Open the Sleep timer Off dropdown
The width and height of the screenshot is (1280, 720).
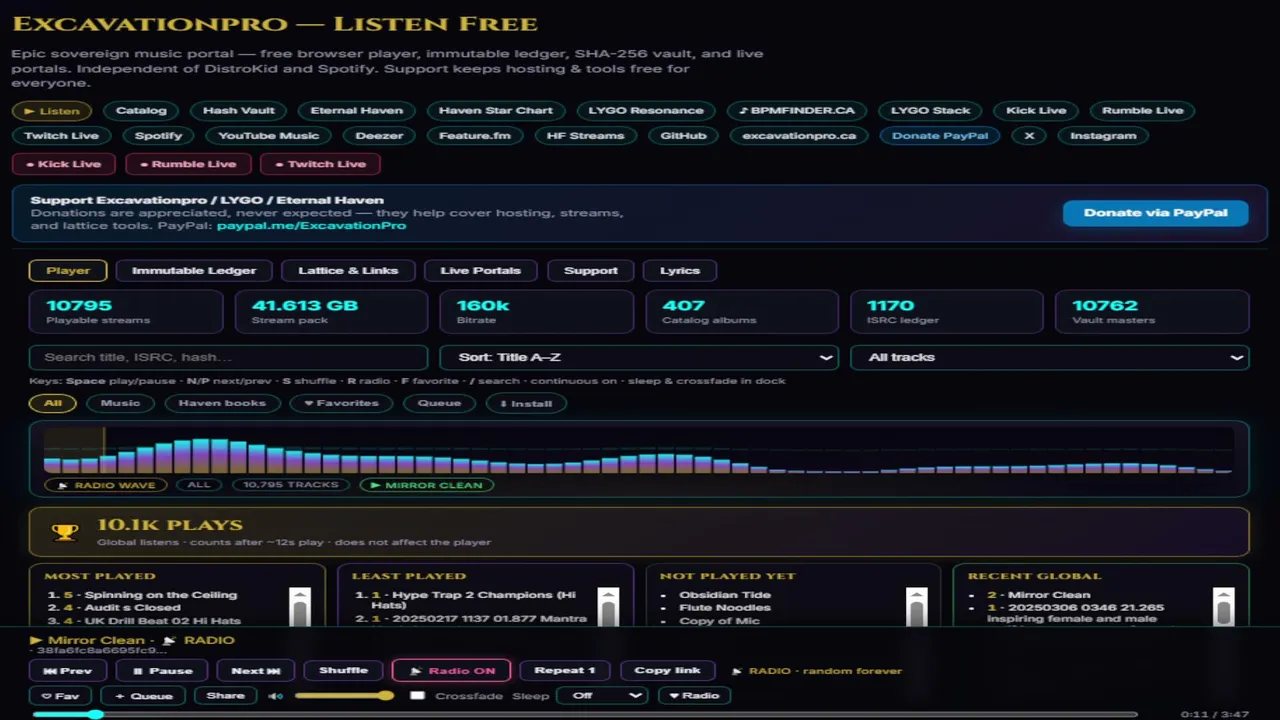602,696
